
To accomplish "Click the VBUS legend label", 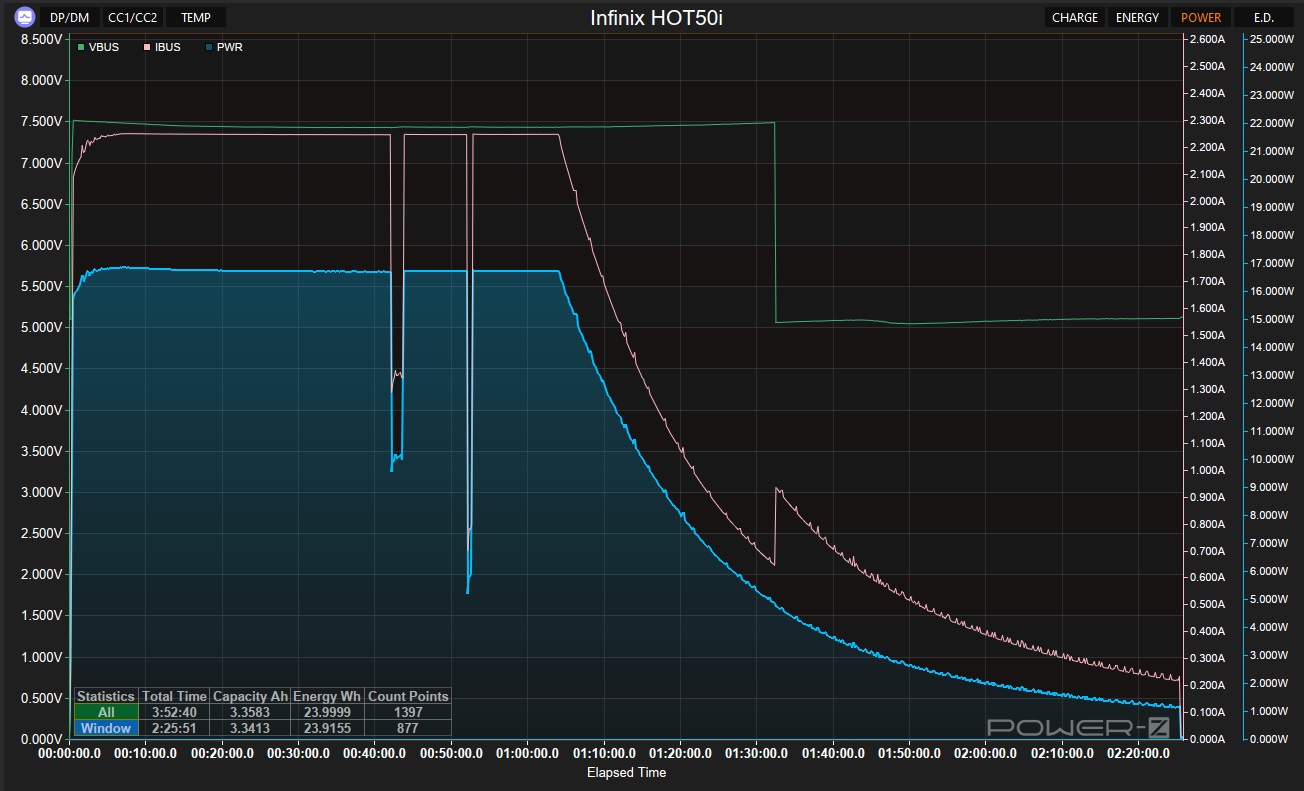I will pos(103,47).
